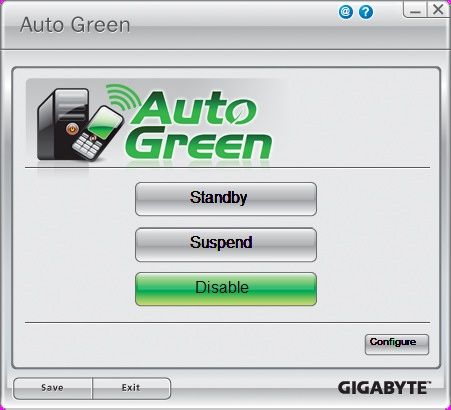Close the Auto Green window with X
This screenshot has width=451, height=410.
coord(438,9)
